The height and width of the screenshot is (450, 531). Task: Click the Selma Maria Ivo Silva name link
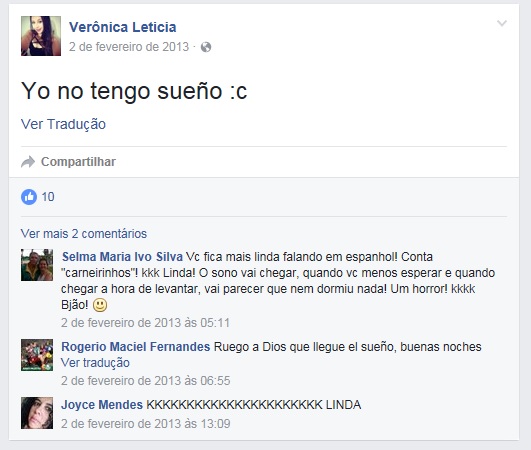click(x=122, y=257)
